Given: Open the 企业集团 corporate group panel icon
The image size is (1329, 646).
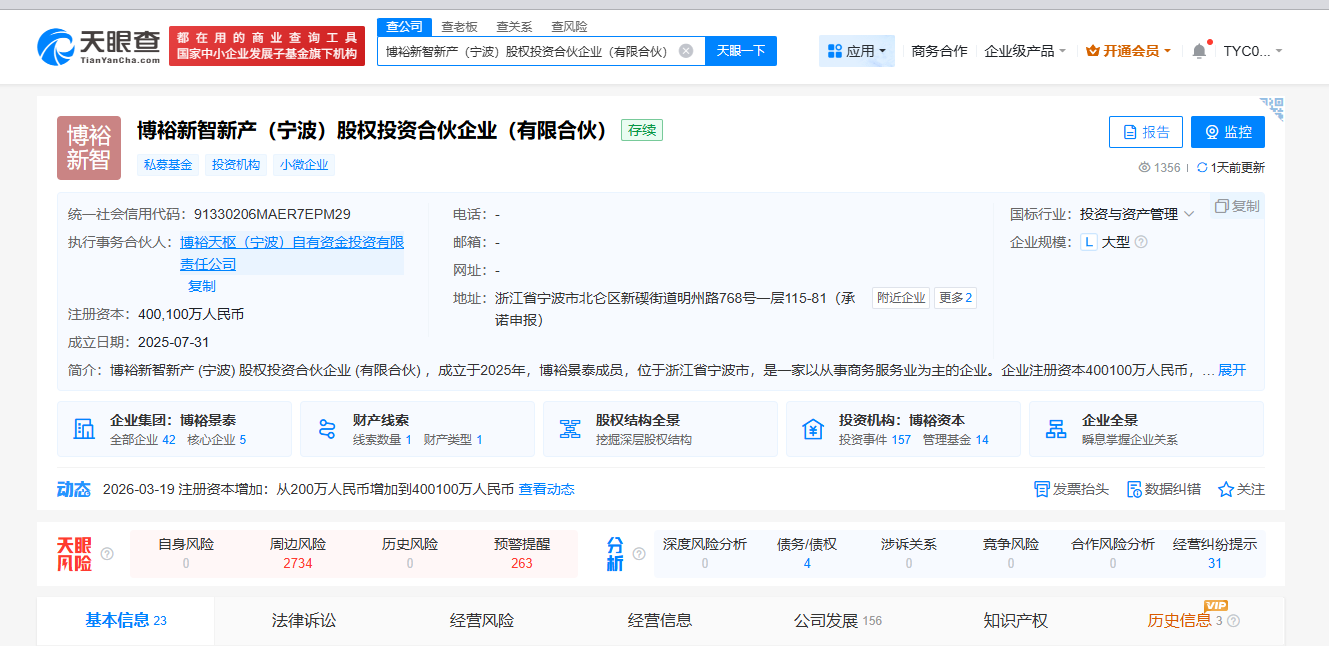Looking at the screenshot, I should (86, 428).
